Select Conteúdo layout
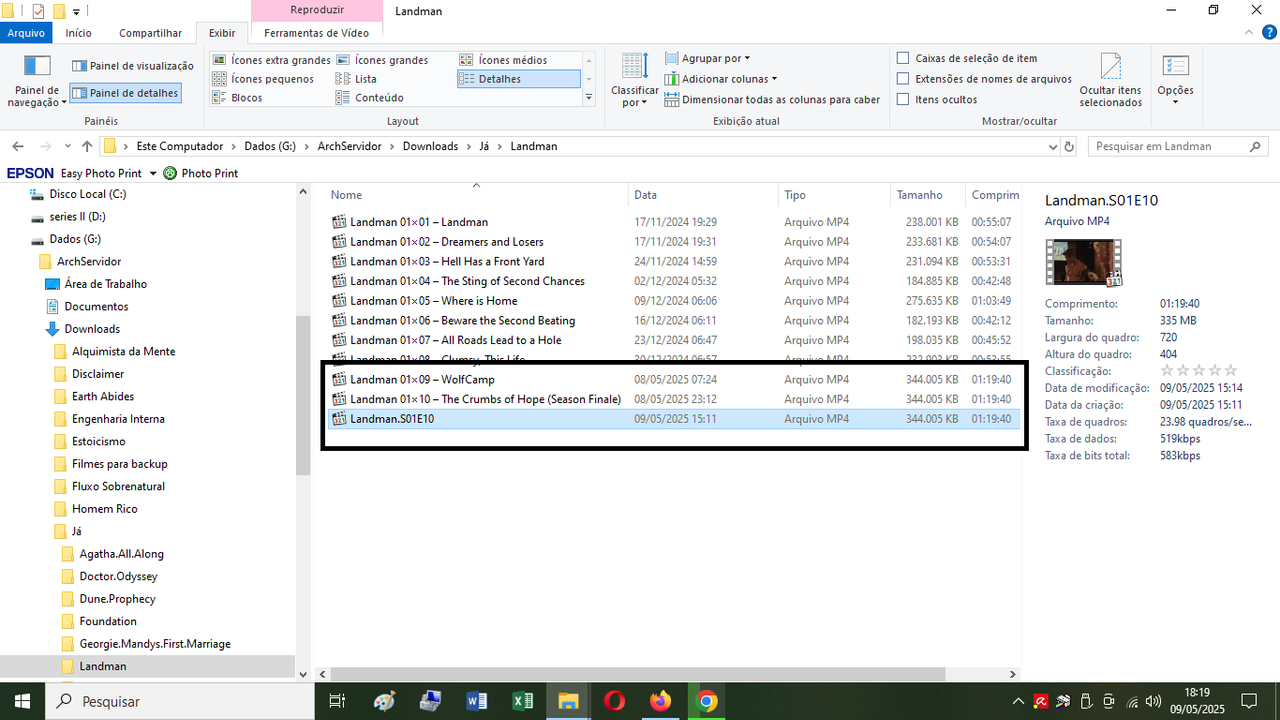The image size is (1280, 720). 370,98
